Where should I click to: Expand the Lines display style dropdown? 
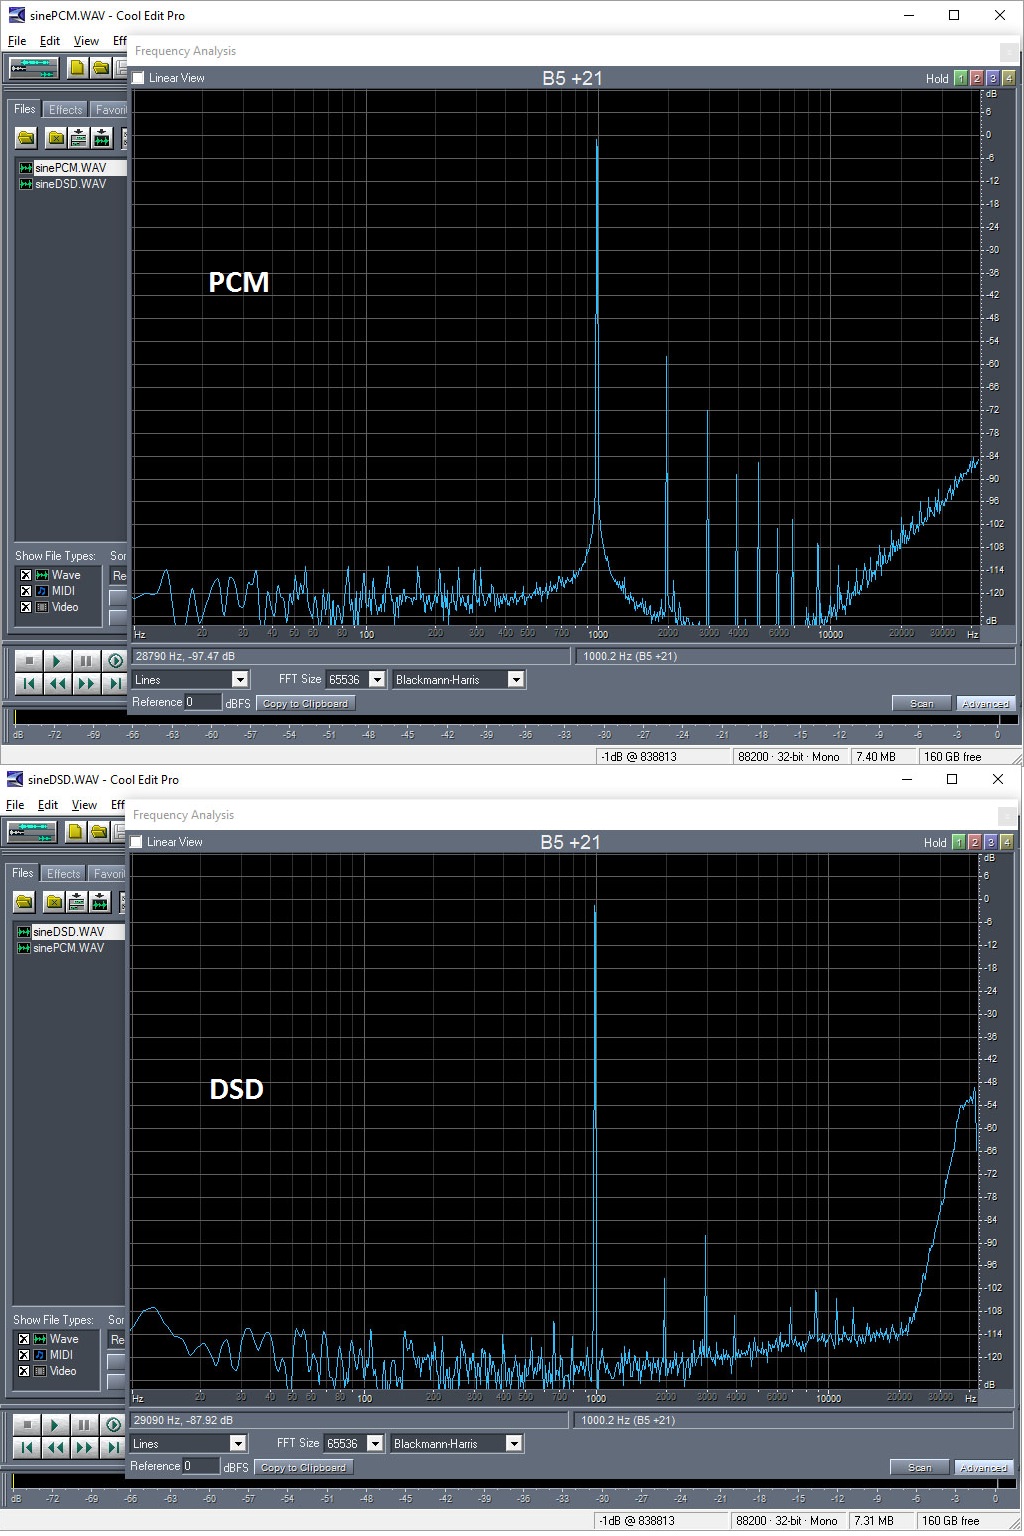pyautogui.click(x=239, y=679)
